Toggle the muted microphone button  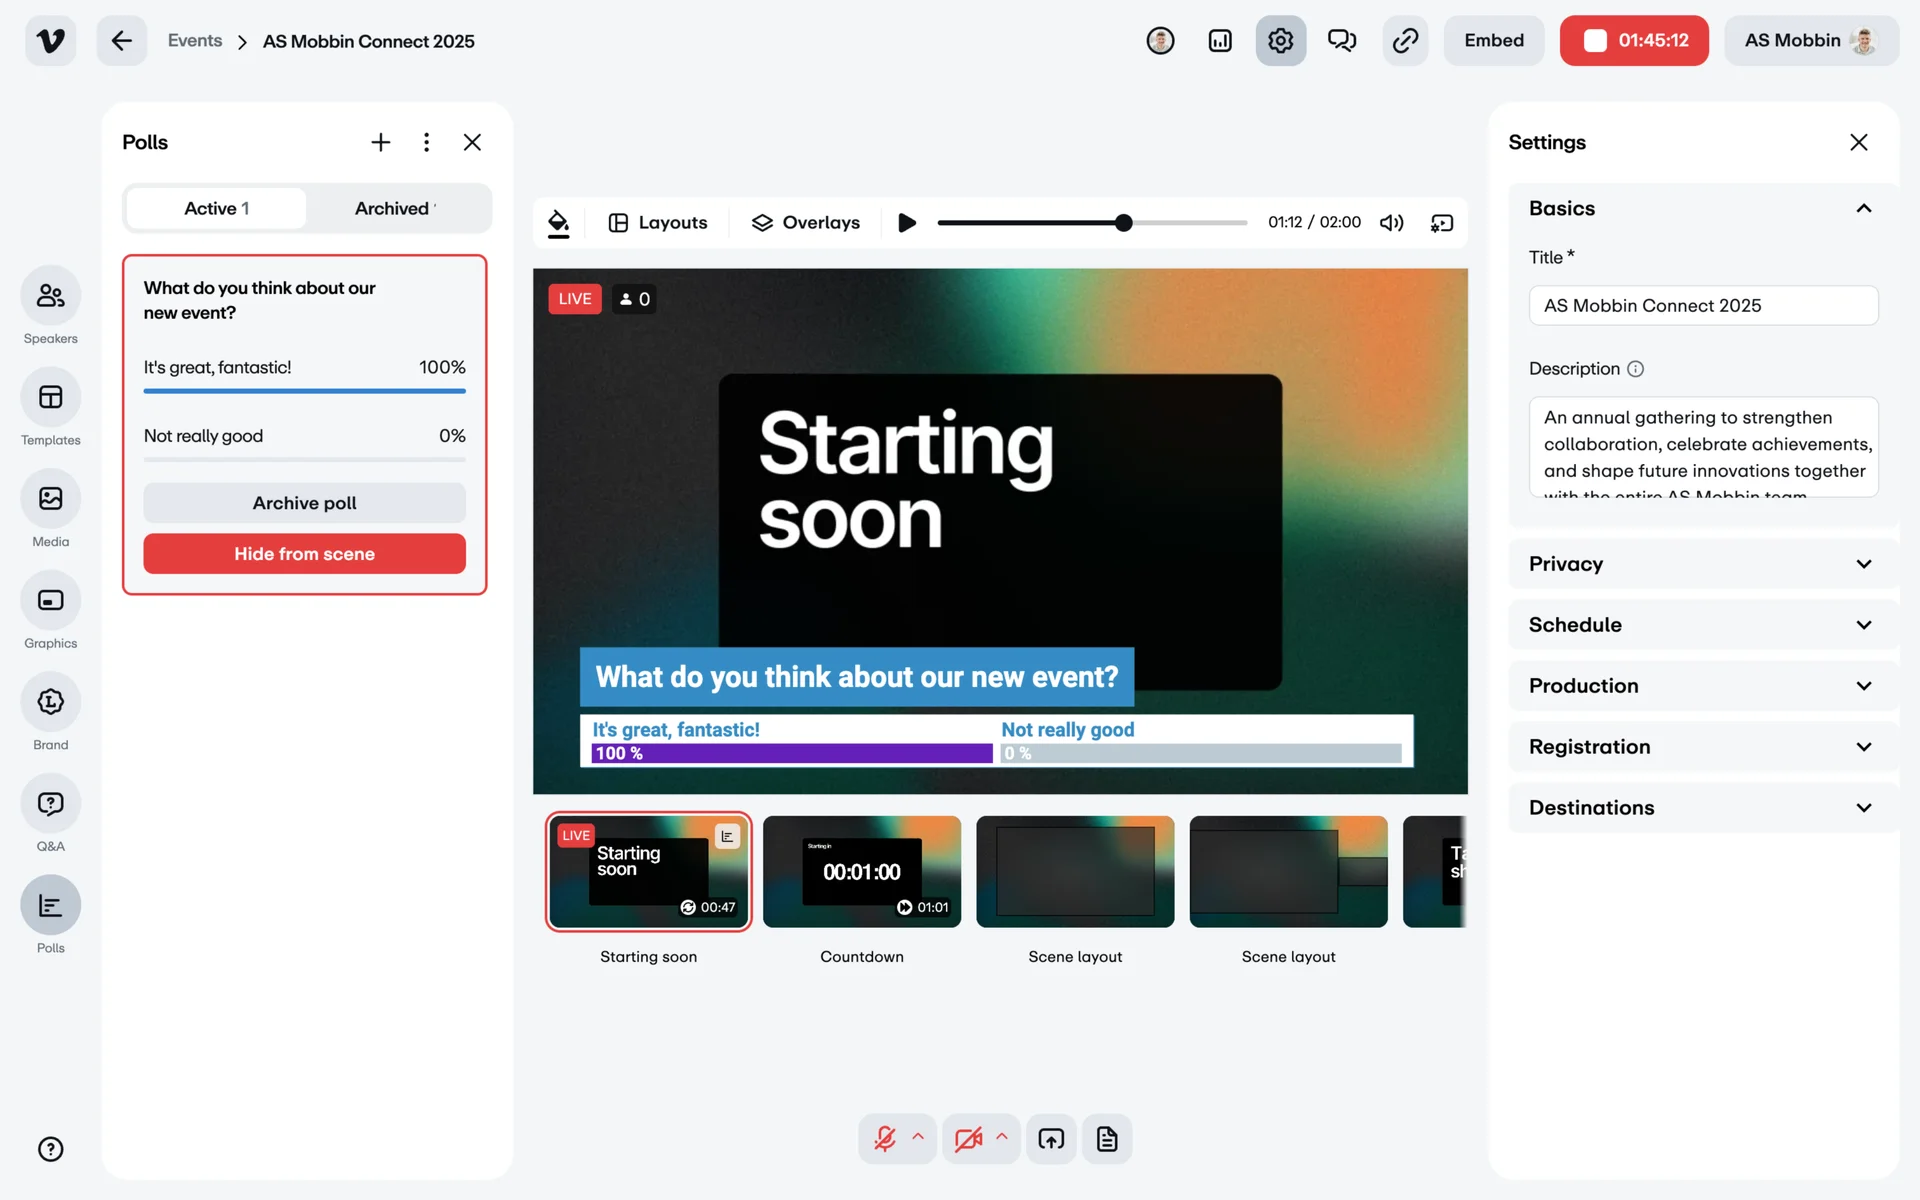885,1139
